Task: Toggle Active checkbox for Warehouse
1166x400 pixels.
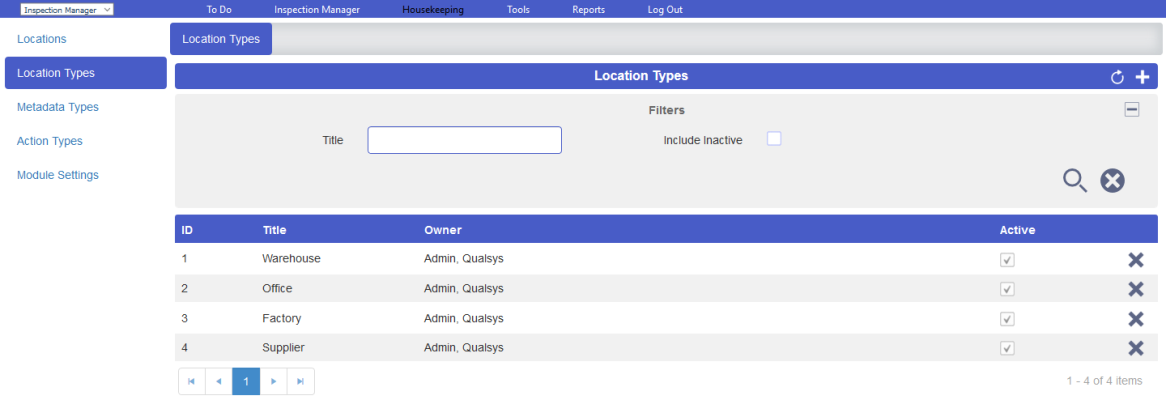Action: click(1008, 260)
